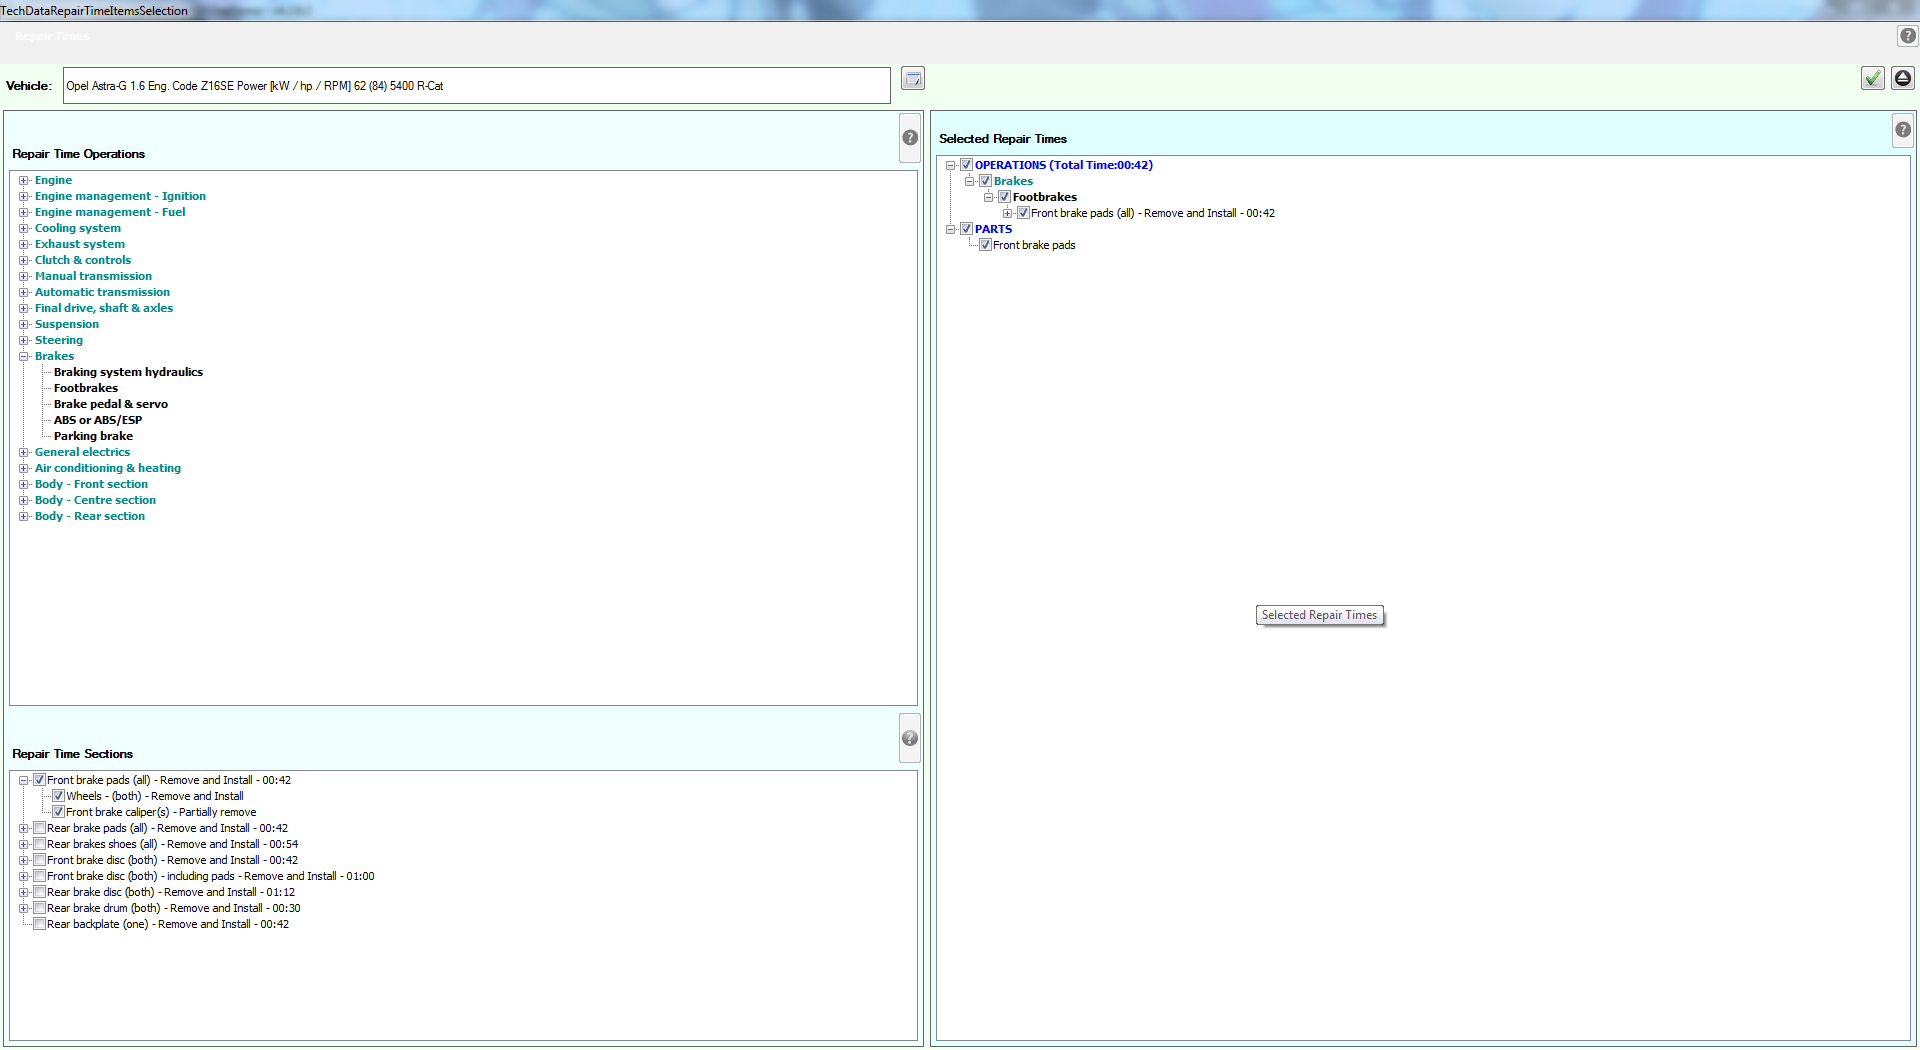Viewport: 1920px width, 1050px height.
Task: Expand the Engine category node
Action: click(x=24, y=181)
